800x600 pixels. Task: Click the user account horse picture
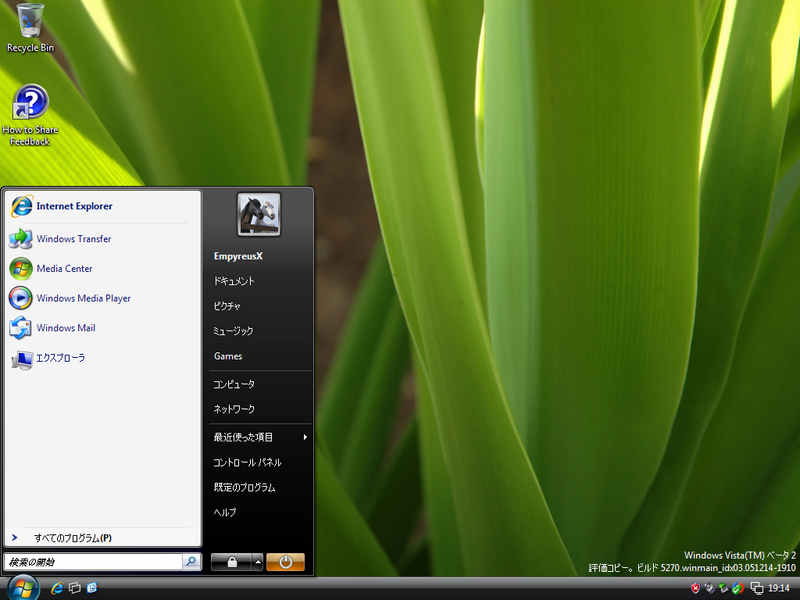[259, 214]
